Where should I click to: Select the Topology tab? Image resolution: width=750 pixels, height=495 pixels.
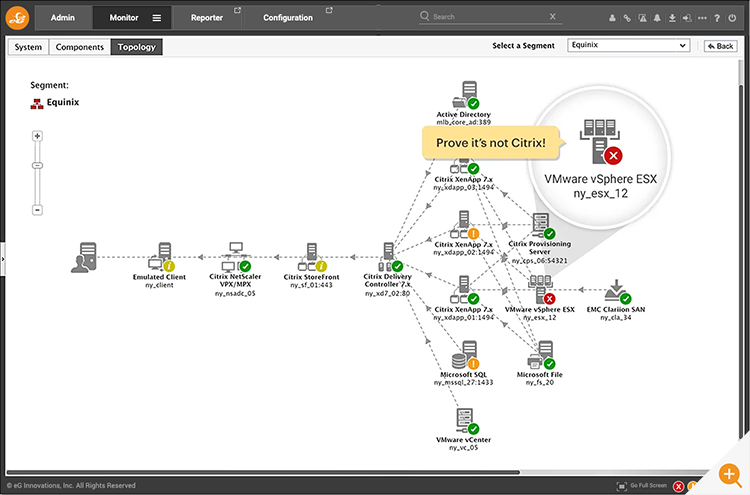tap(137, 47)
